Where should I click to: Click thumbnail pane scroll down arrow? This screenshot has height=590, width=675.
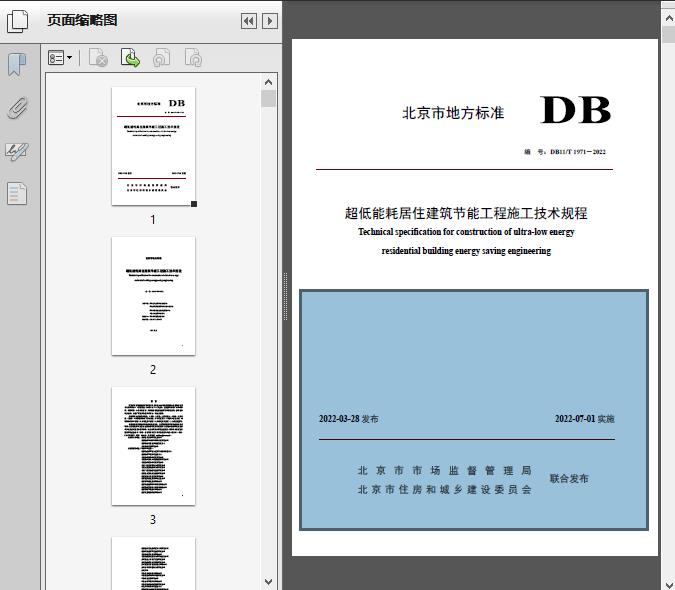point(269,582)
